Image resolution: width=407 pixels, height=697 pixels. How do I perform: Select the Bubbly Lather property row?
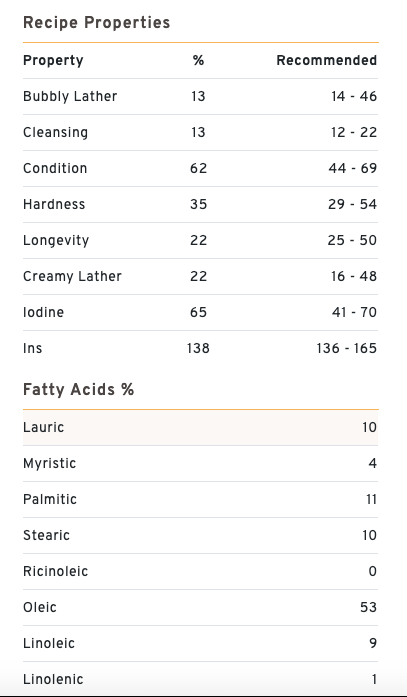coord(200,96)
